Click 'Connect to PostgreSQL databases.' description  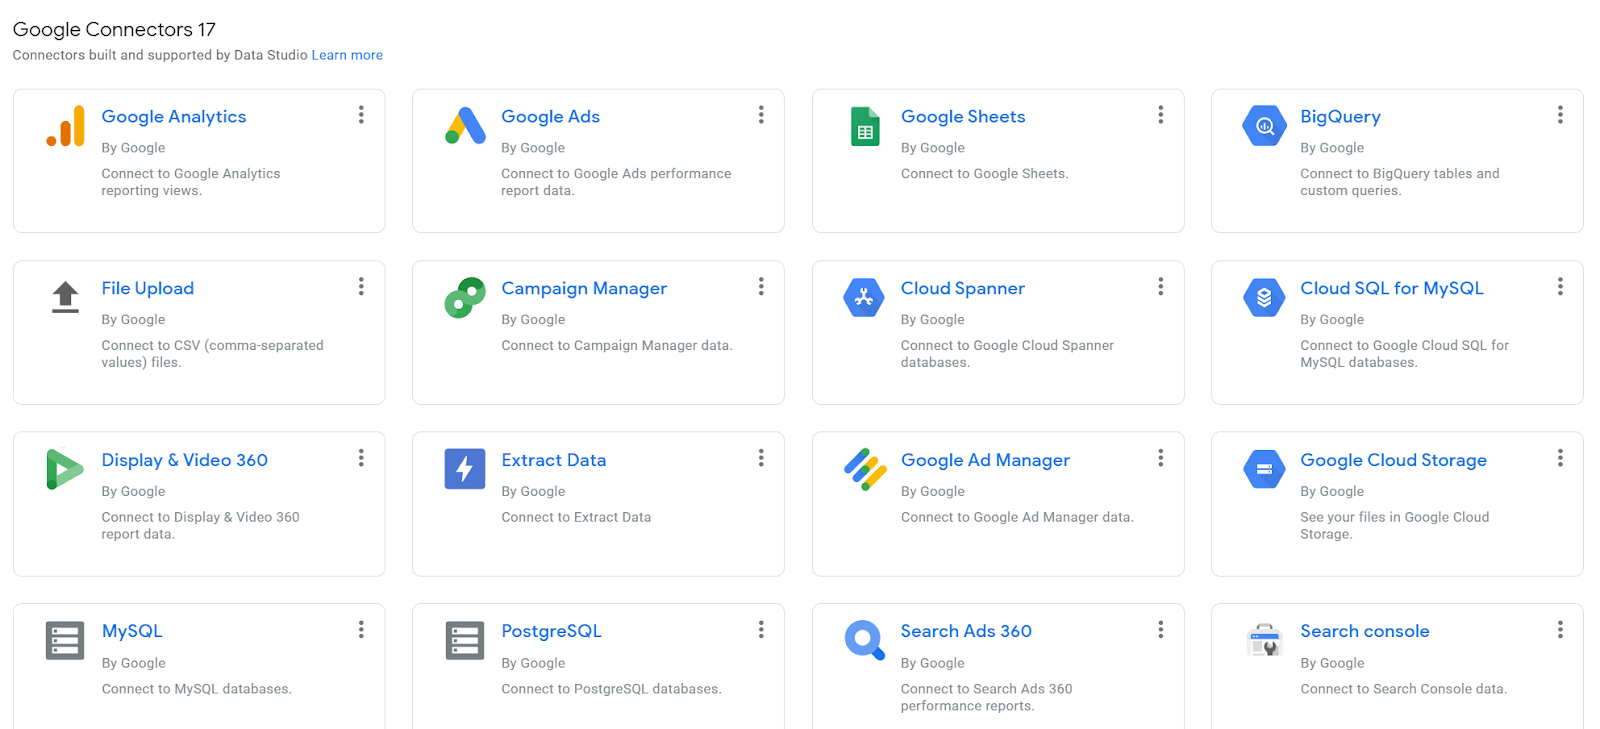[x=611, y=690]
